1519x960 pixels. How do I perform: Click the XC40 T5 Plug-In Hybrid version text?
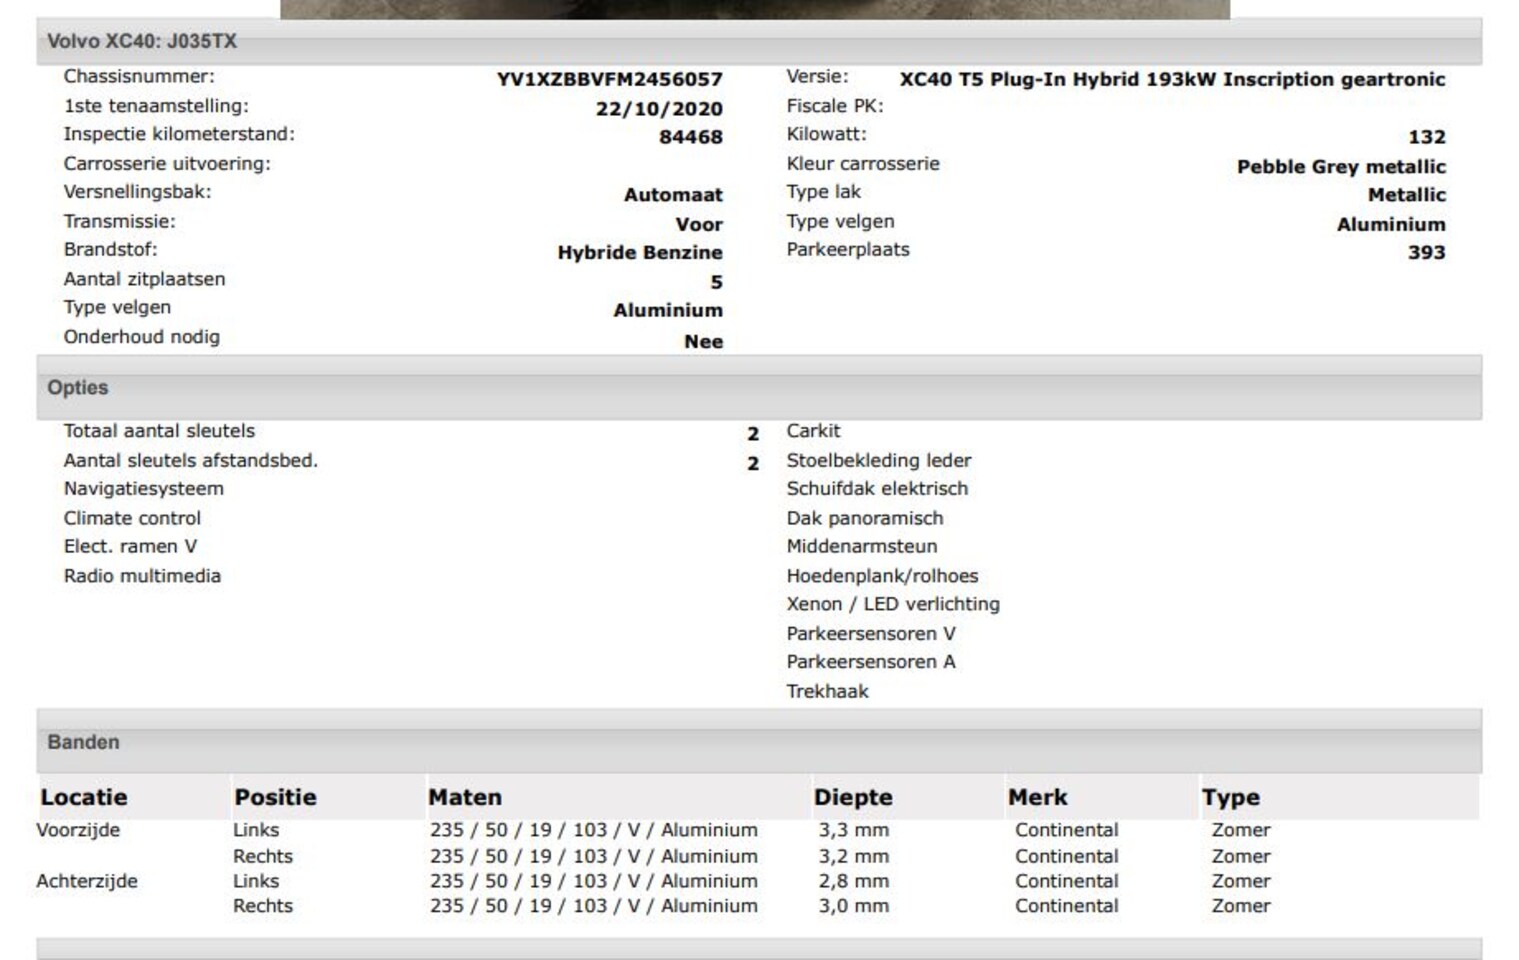pos(1171,79)
